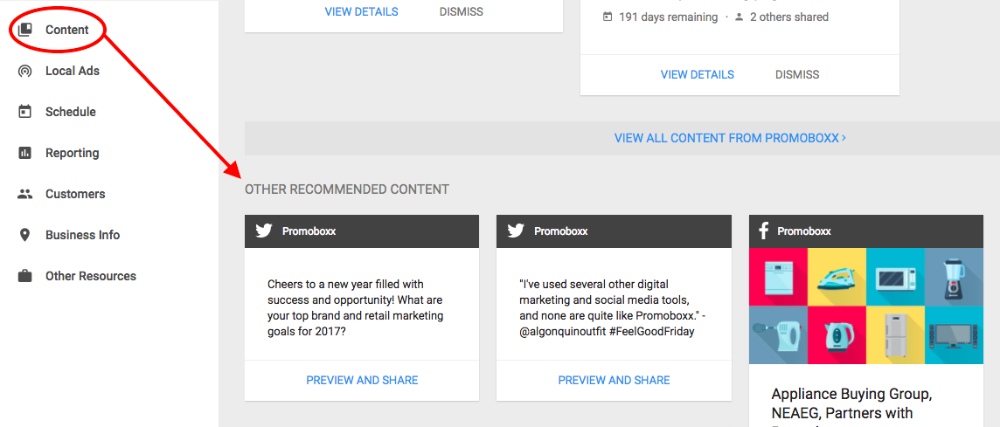
Task: Dismiss the card with 2 others shared
Action: tap(797, 75)
